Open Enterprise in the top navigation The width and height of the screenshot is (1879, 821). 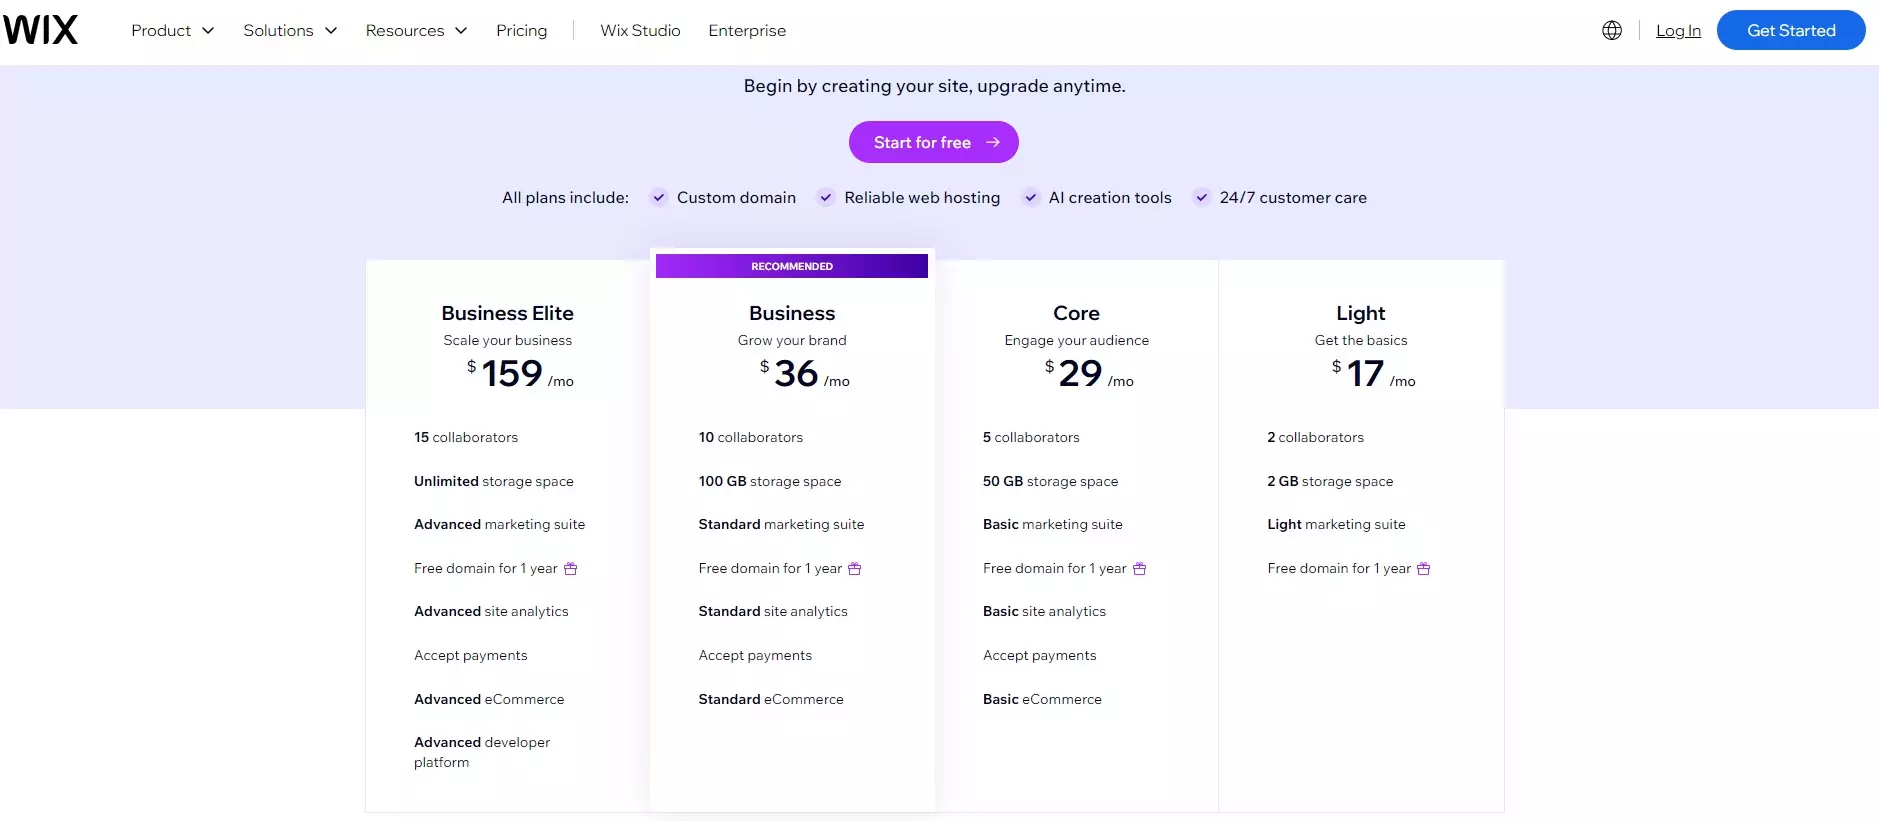pos(747,31)
